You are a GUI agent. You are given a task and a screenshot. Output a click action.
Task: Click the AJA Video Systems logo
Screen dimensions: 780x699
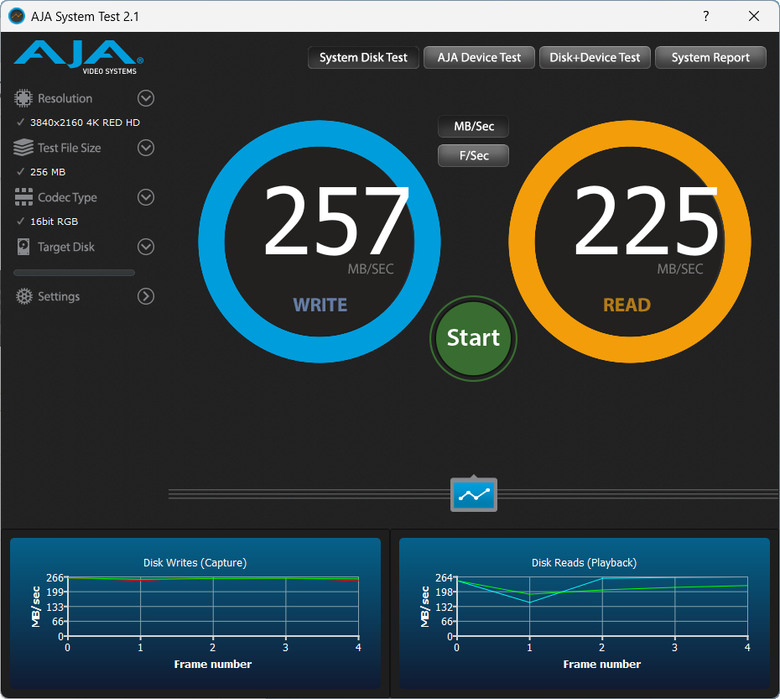click(79, 57)
